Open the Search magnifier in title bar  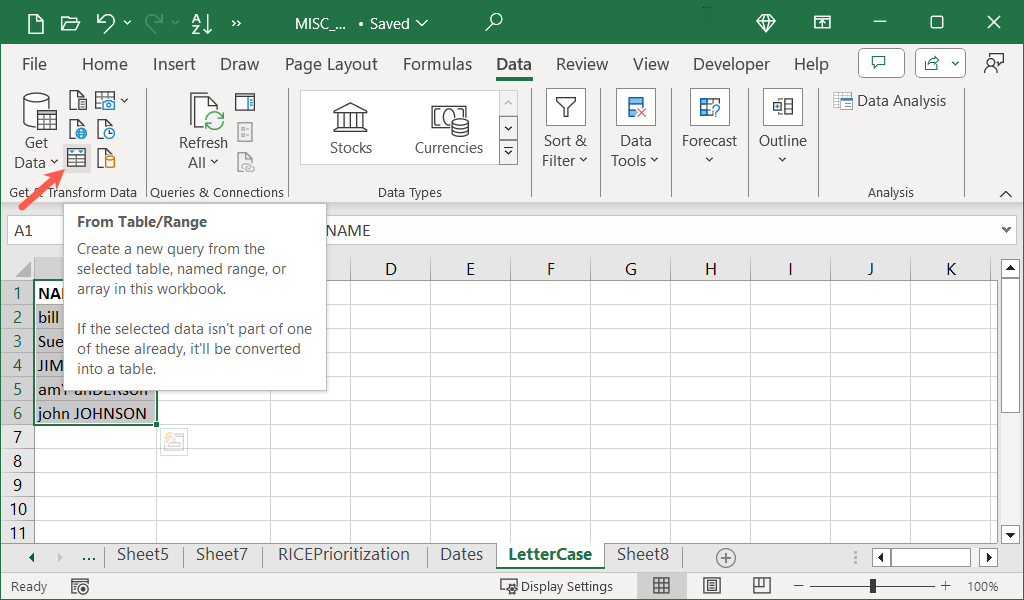click(494, 22)
